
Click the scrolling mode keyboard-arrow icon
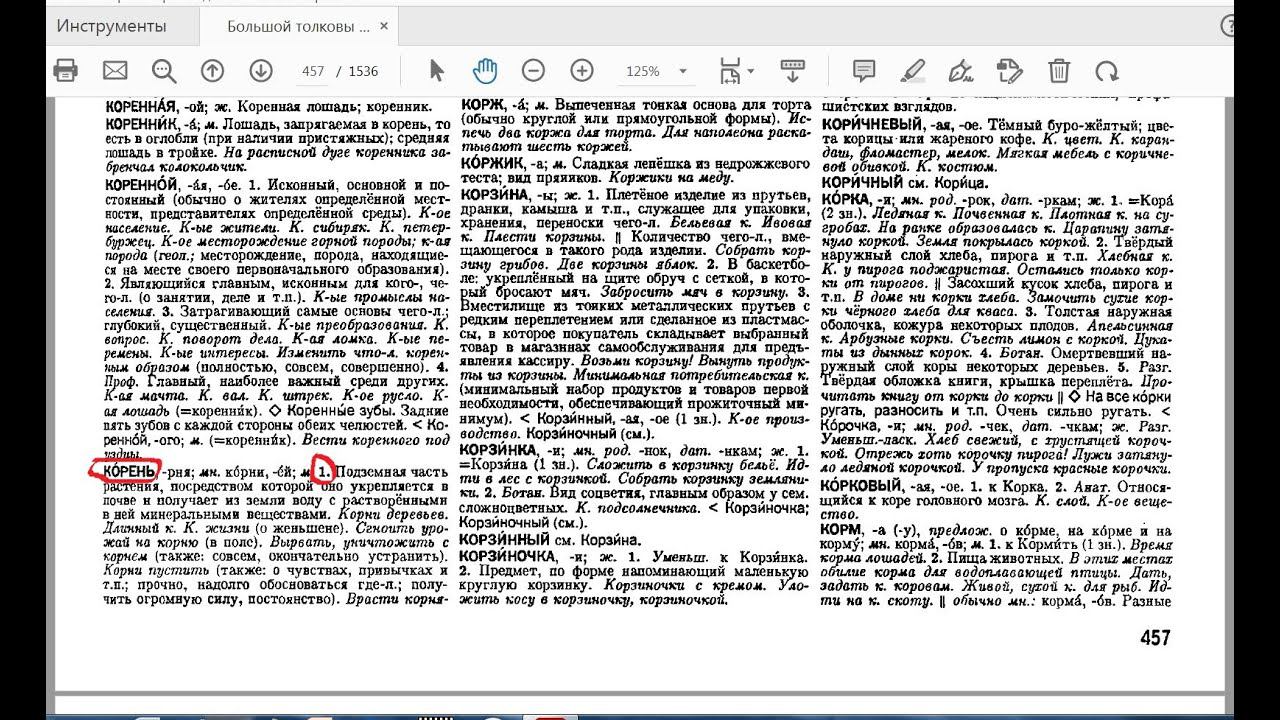[x=792, y=70]
